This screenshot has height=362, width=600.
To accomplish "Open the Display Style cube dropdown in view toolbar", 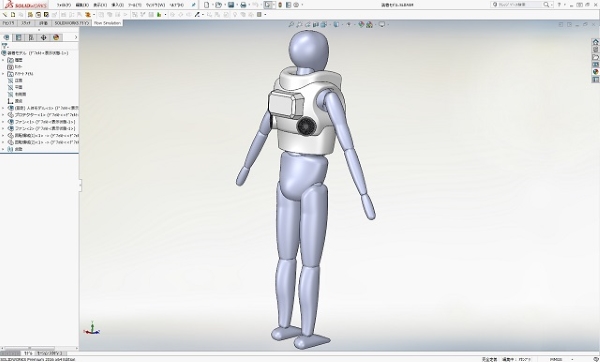I will (x=336, y=24).
